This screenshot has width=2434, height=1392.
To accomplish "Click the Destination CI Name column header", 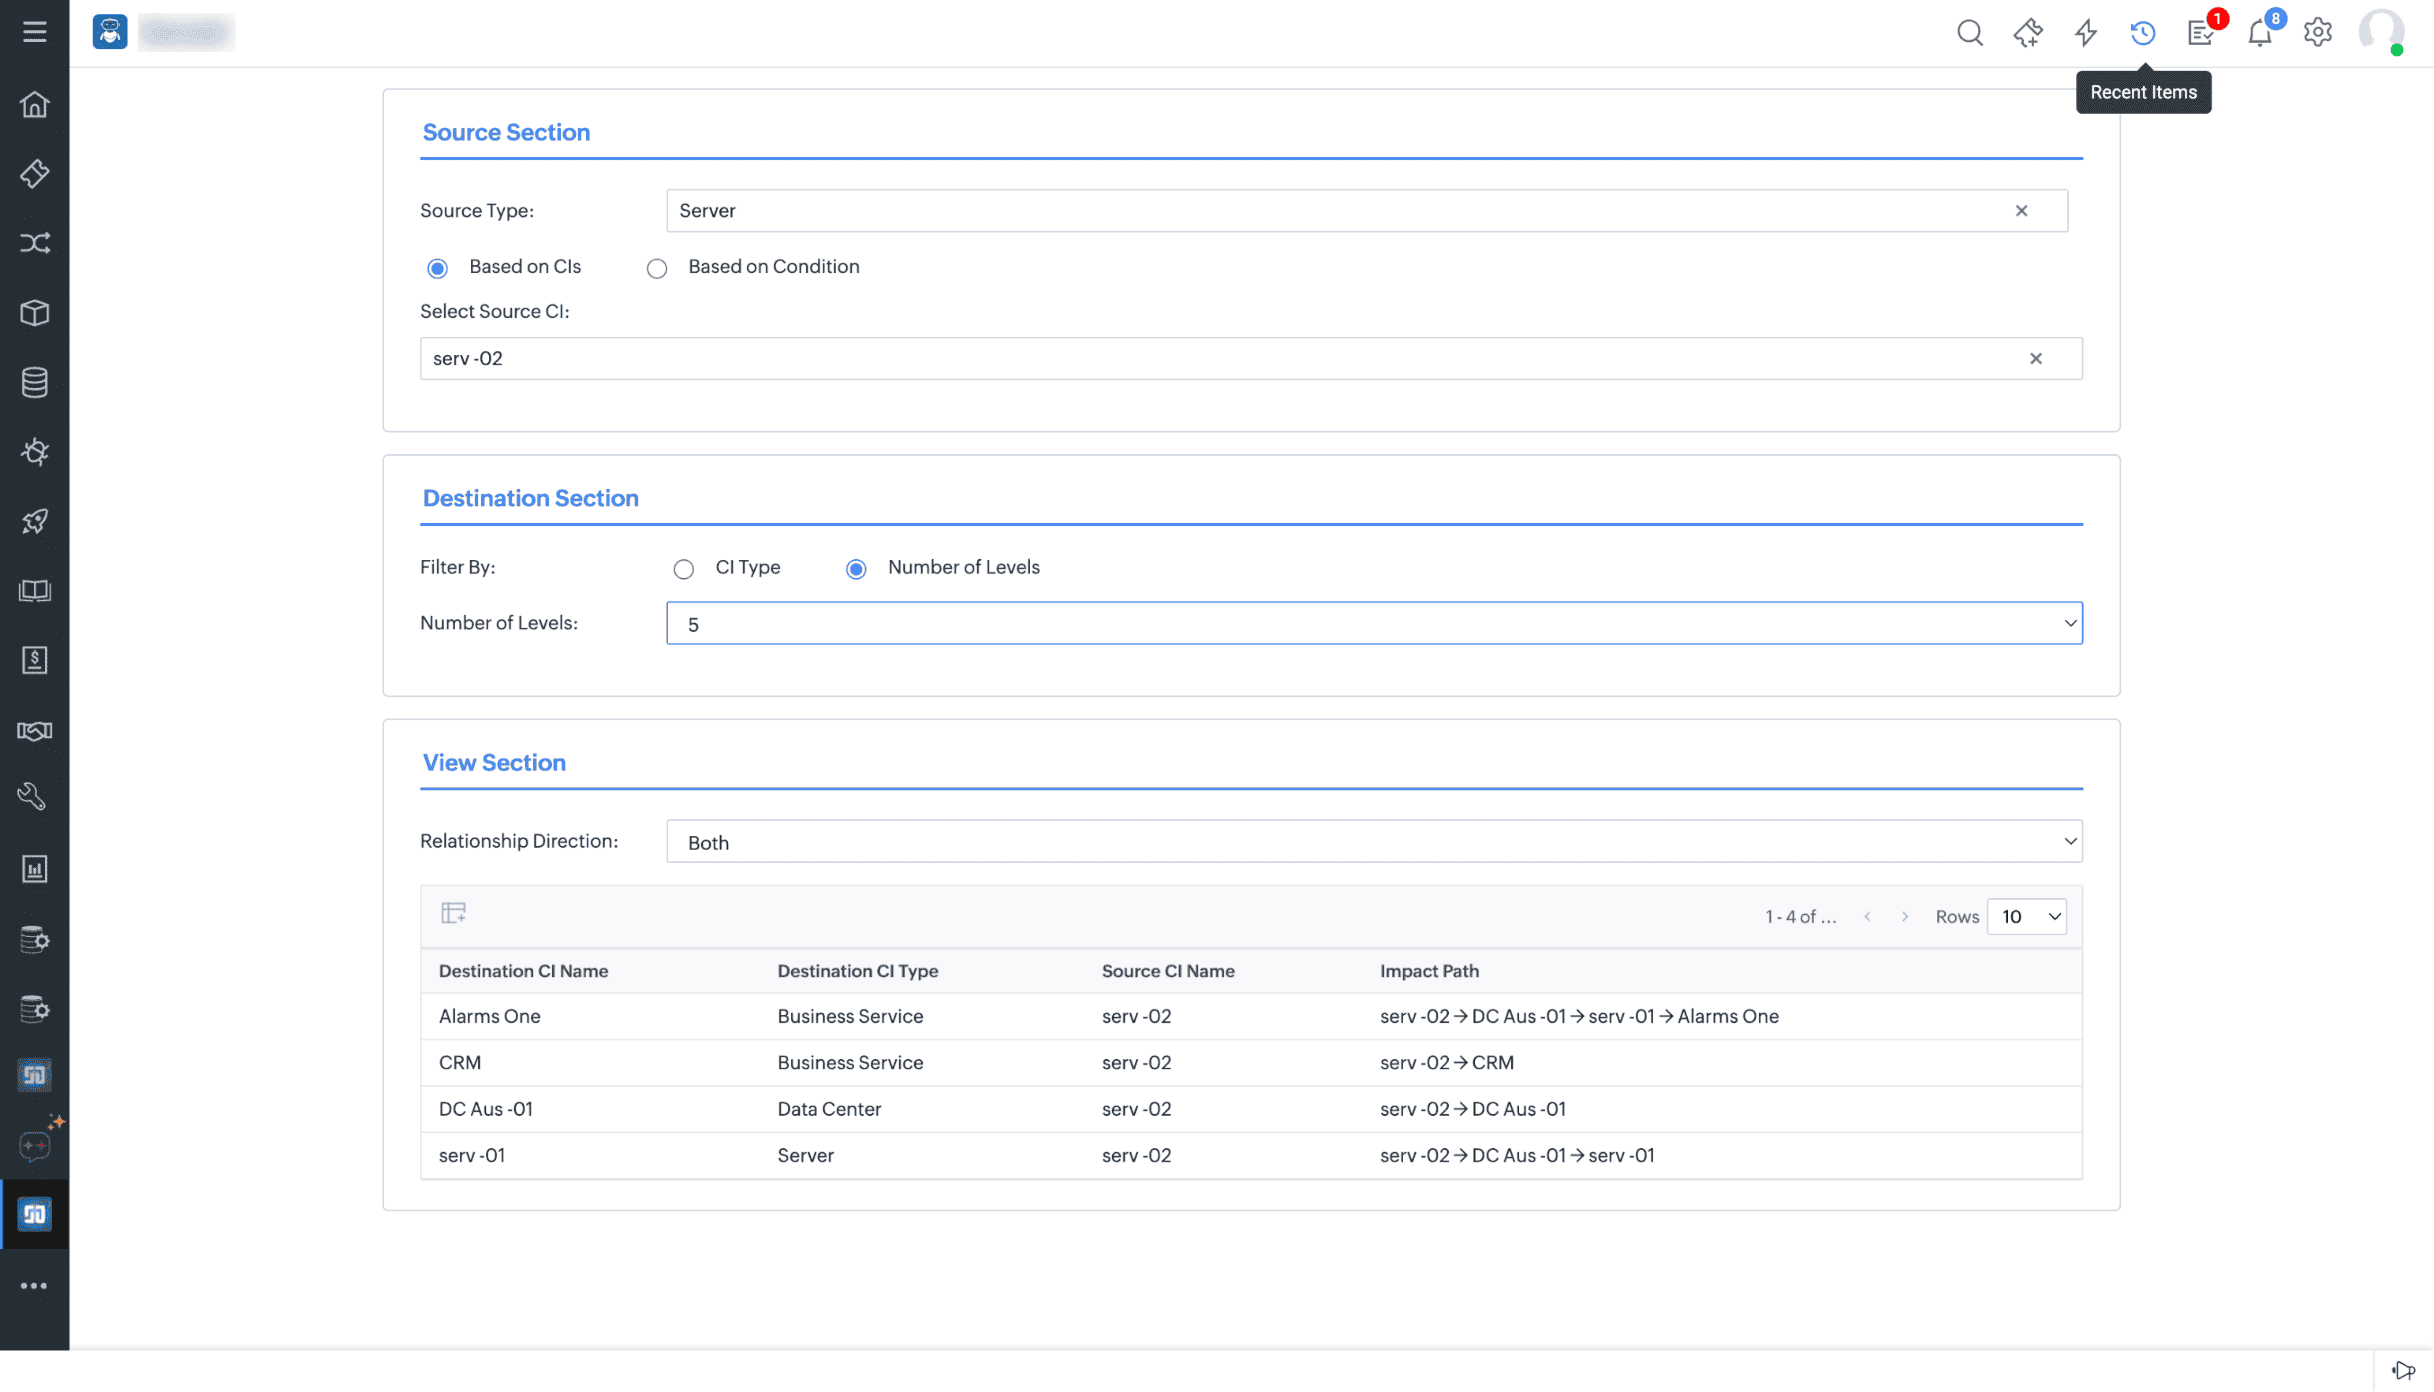I will pos(523,971).
